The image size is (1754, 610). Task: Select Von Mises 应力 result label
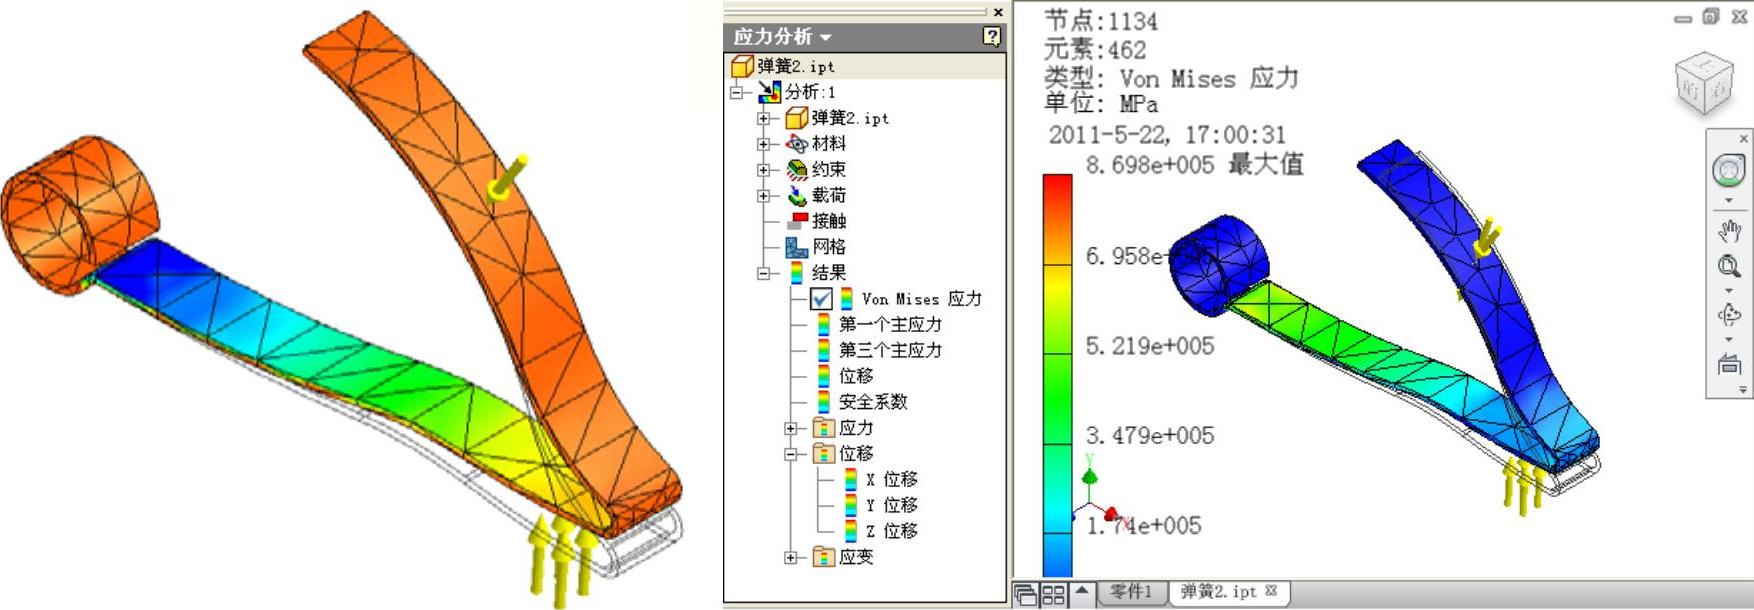[922, 299]
